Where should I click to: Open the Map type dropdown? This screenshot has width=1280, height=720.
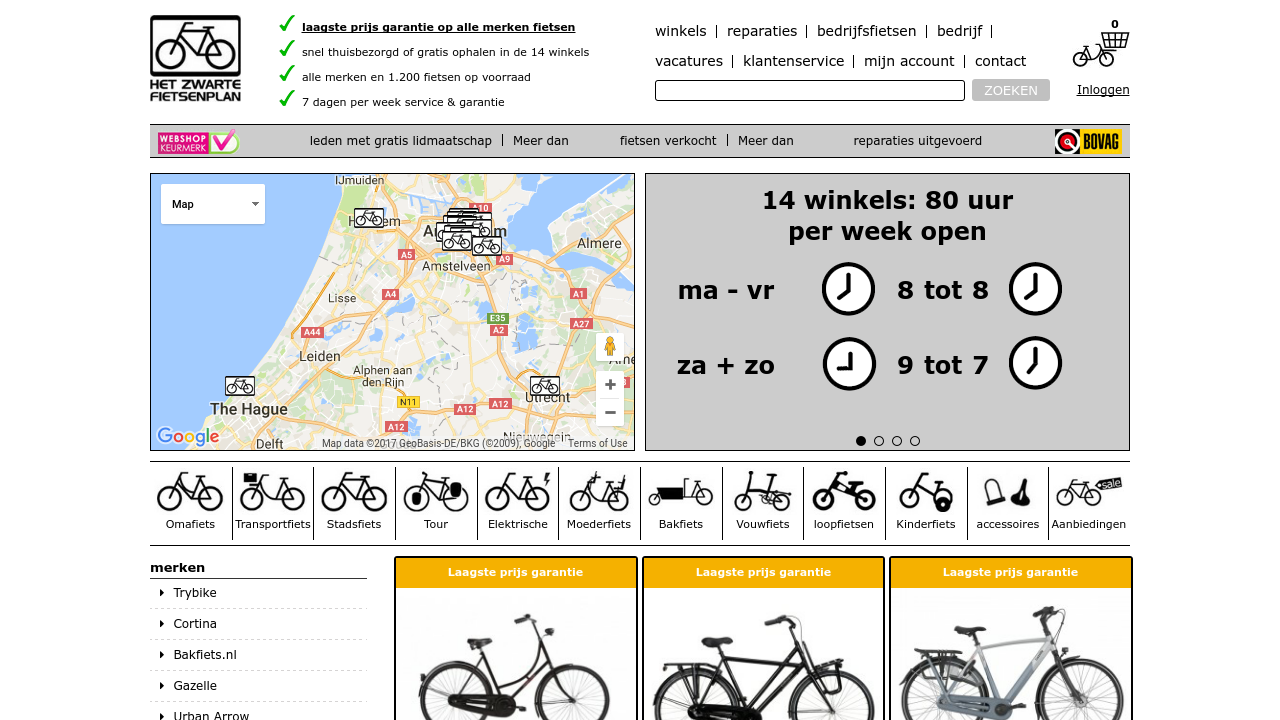click(x=212, y=204)
